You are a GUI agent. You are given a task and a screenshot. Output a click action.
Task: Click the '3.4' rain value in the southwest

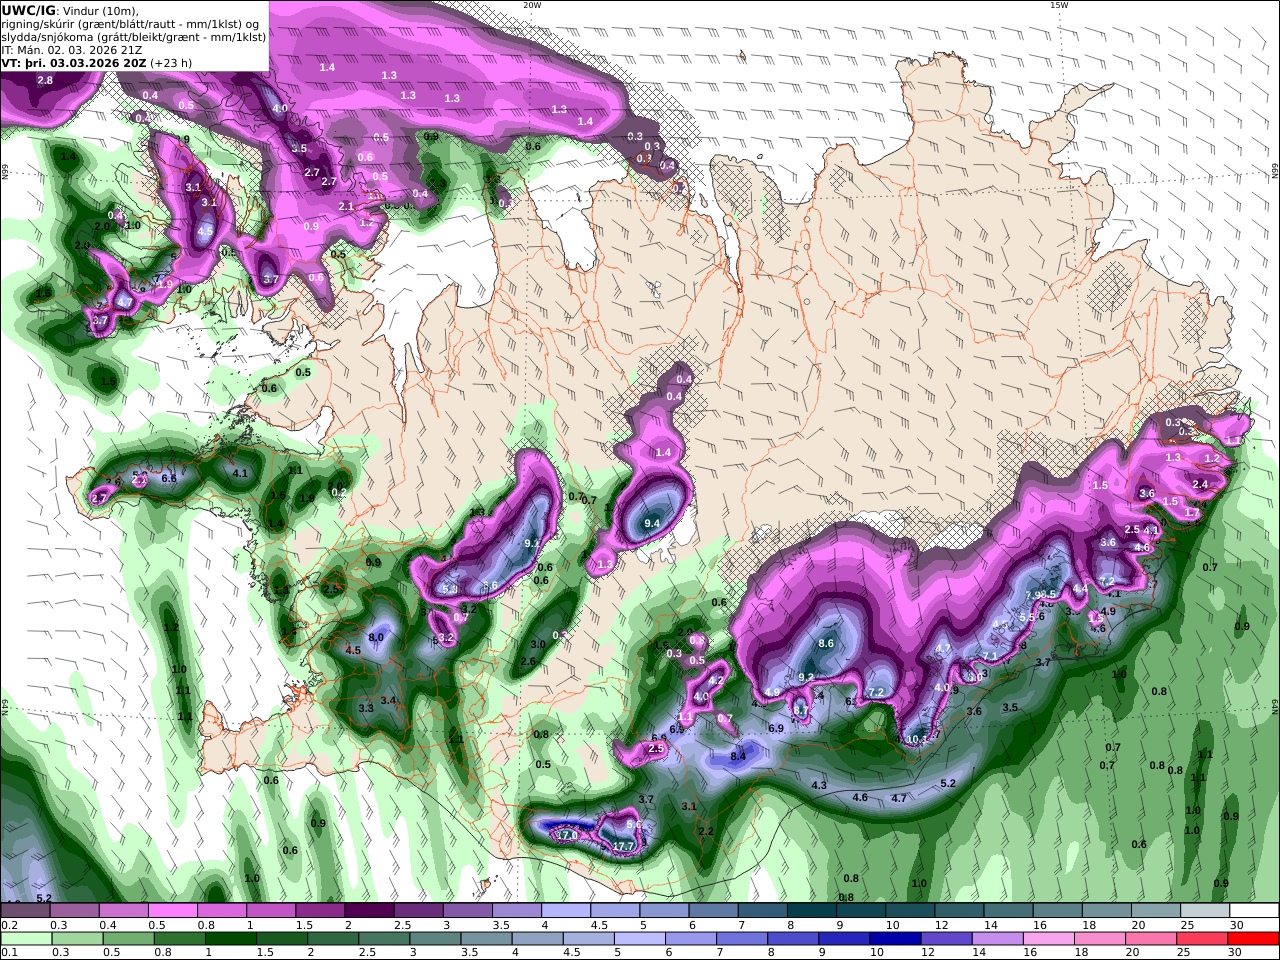point(389,700)
